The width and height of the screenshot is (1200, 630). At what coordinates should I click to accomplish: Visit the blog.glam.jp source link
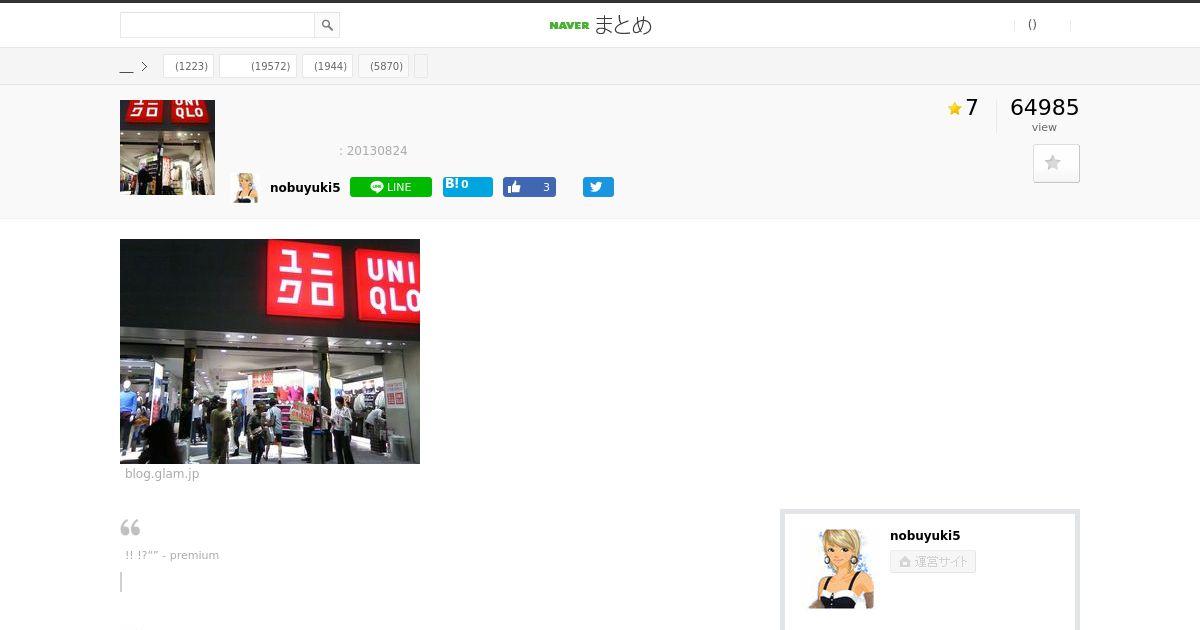tap(162, 474)
